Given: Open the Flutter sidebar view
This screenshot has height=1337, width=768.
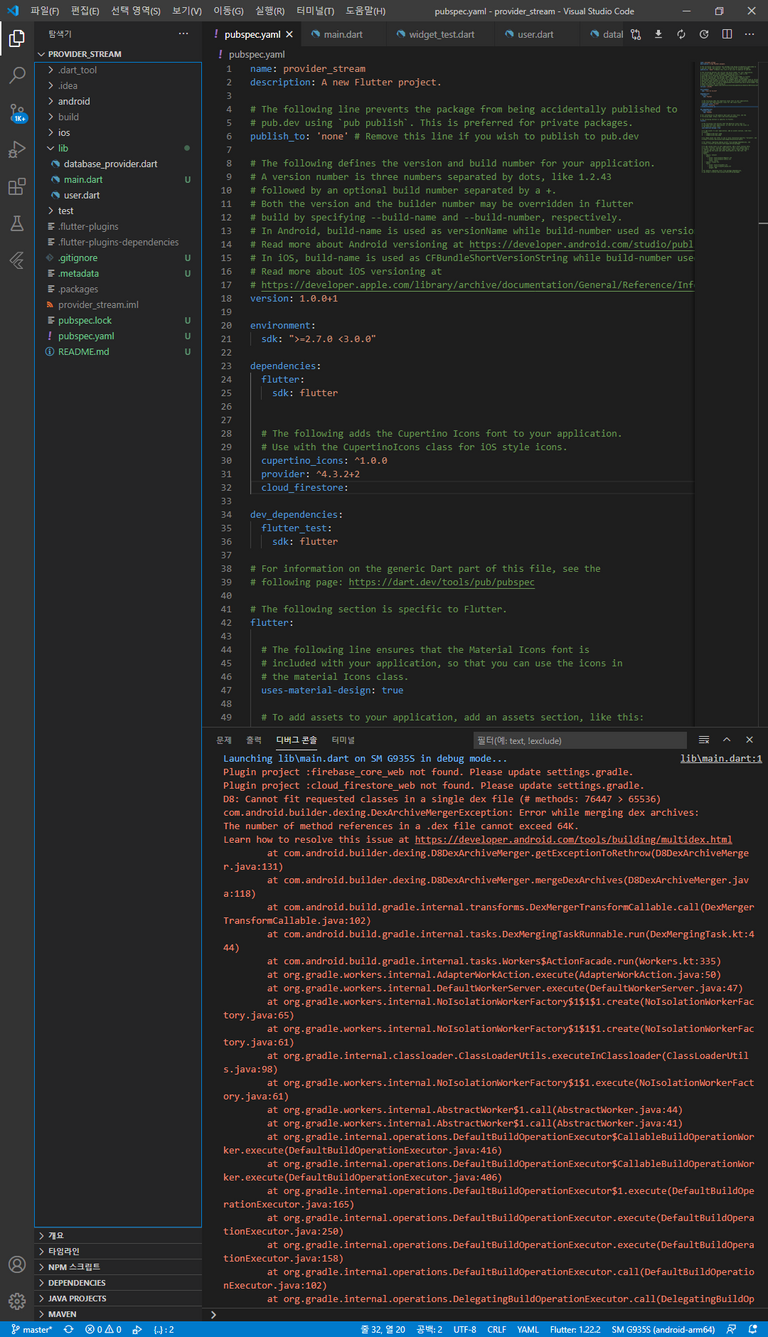Looking at the screenshot, I should (x=16, y=261).
